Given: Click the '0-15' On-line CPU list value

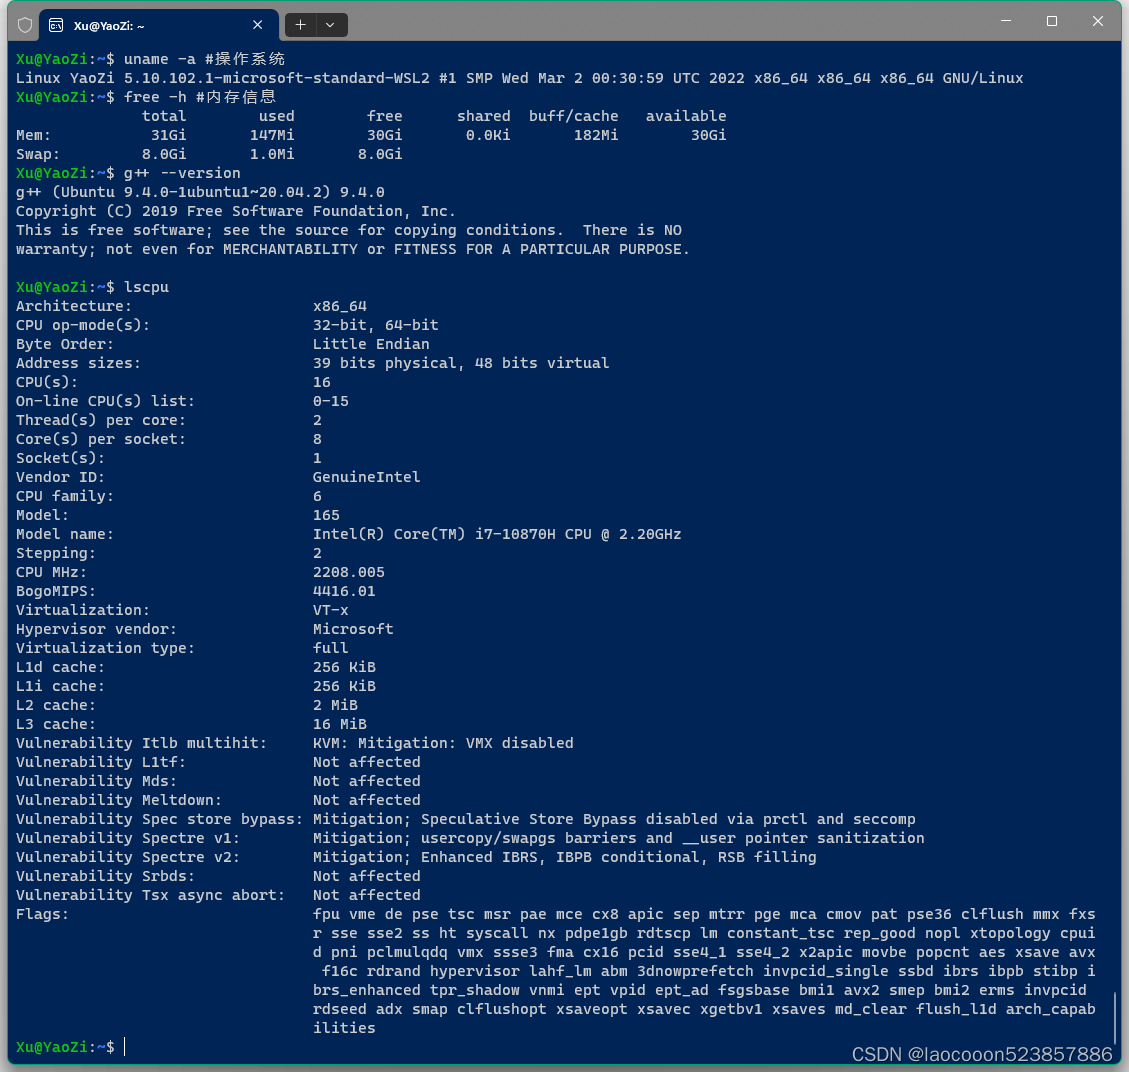Looking at the screenshot, I should click(x=330, y=401).
